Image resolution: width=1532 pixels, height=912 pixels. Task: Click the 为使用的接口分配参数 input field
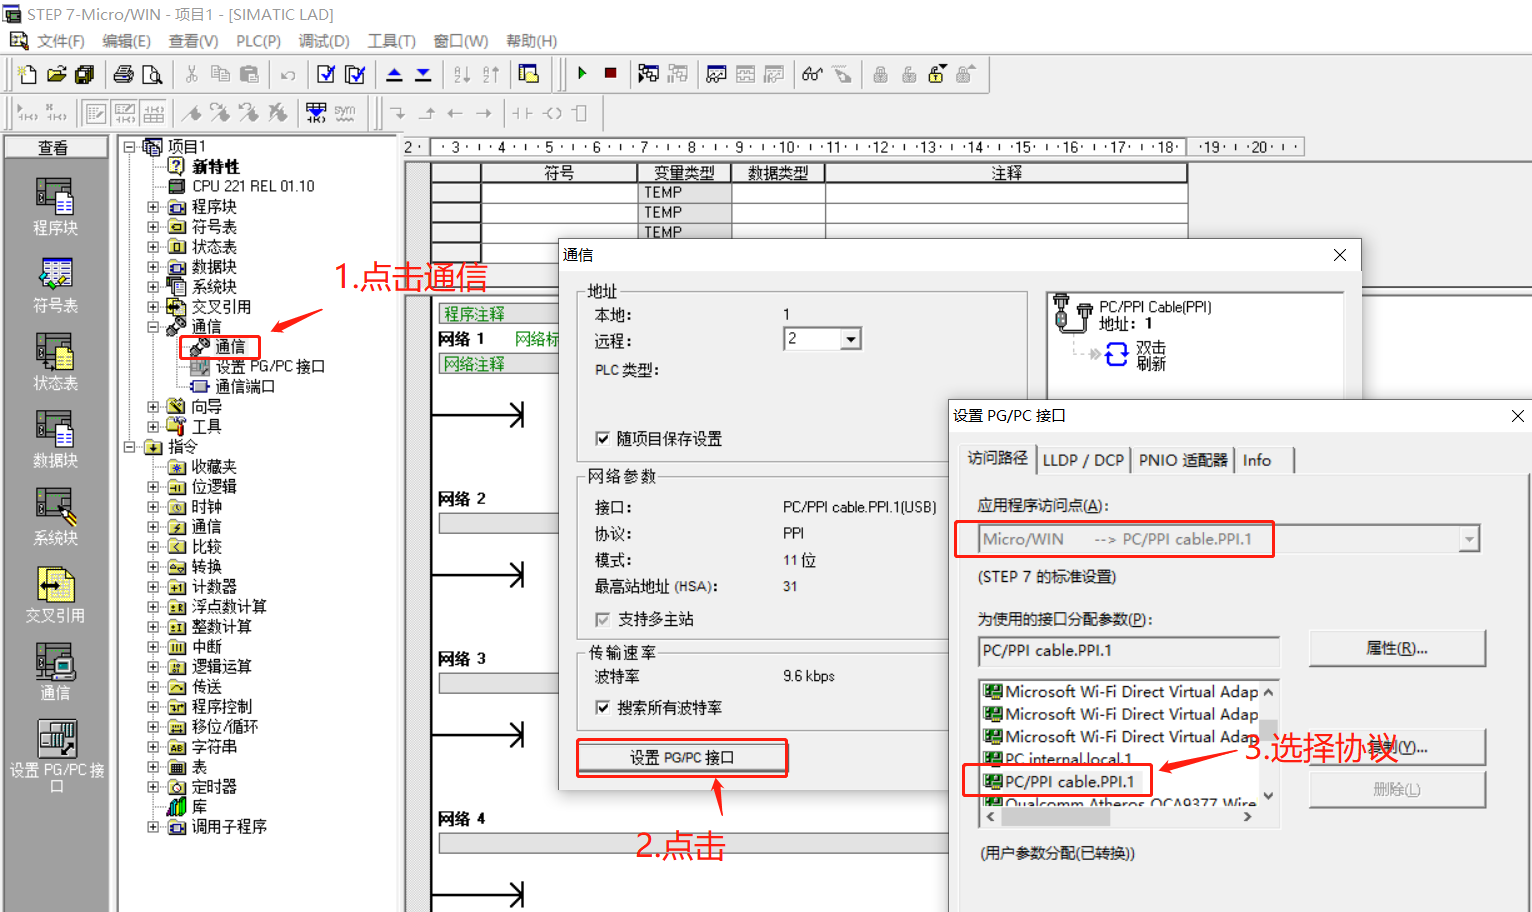(x=1129, y=651)
